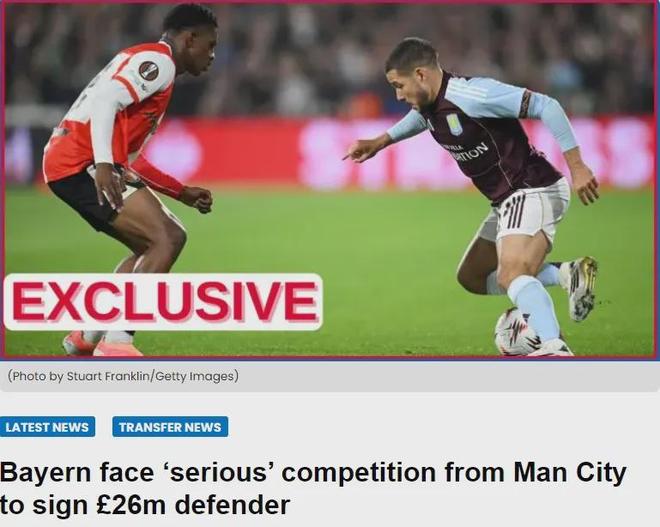Screen dimensions: 660x527
Task: Click the Getty Images credit text
Action: [195, 376]
